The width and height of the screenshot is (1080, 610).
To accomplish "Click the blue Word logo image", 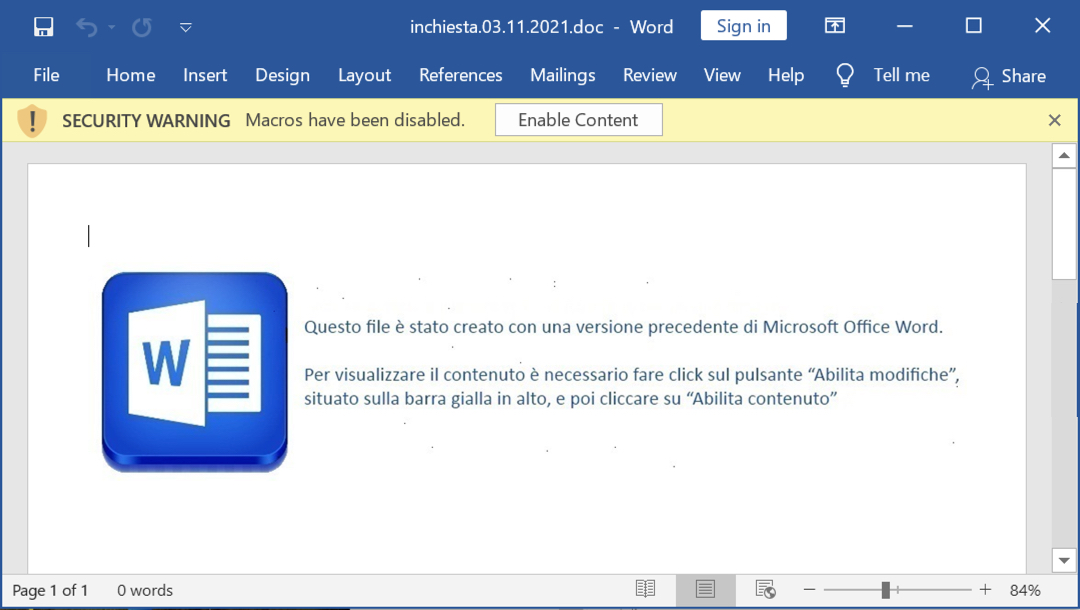I will coord(195,372).
